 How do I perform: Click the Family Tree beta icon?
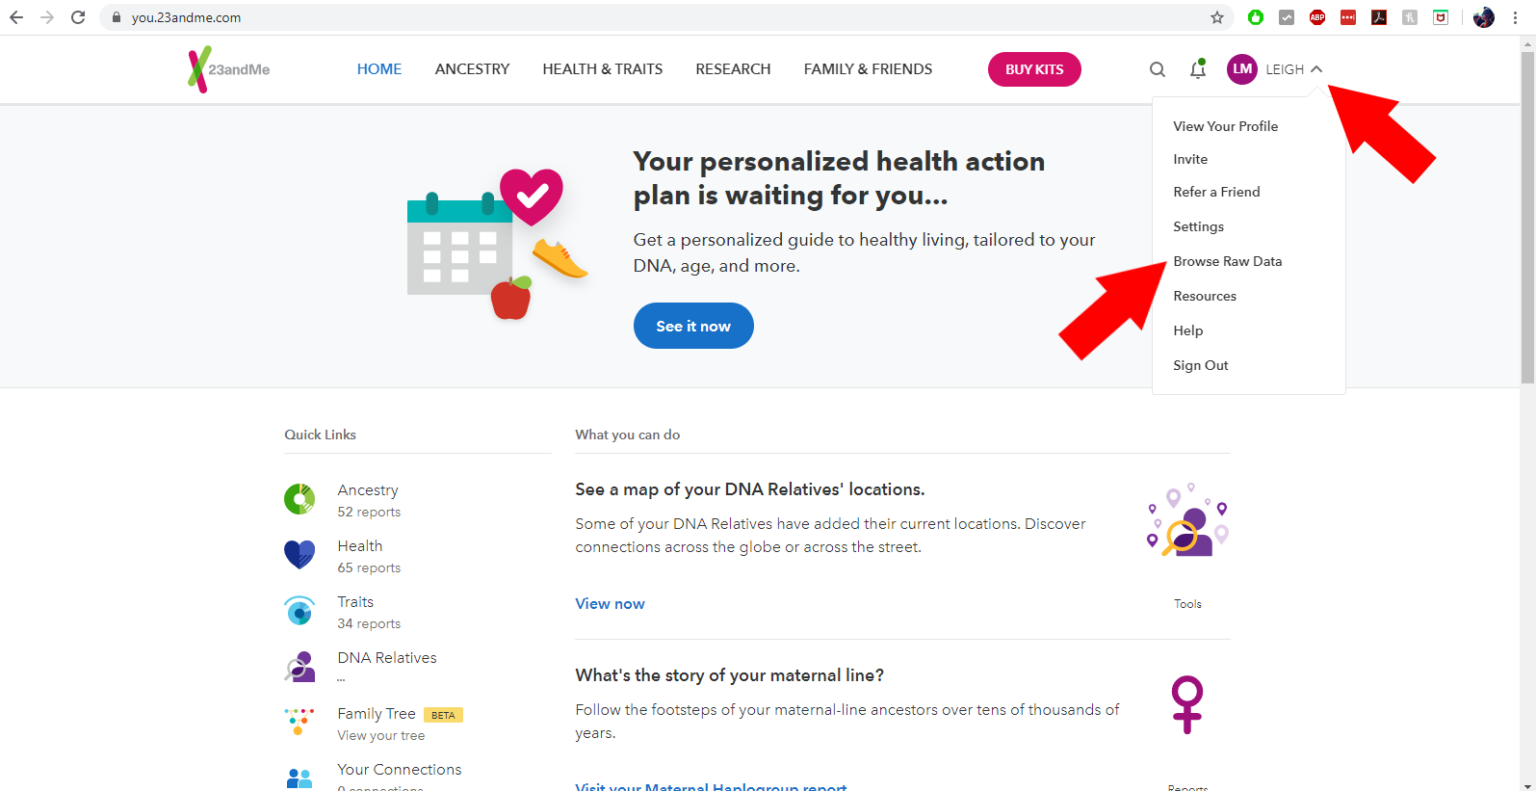(x=300, y=722)
